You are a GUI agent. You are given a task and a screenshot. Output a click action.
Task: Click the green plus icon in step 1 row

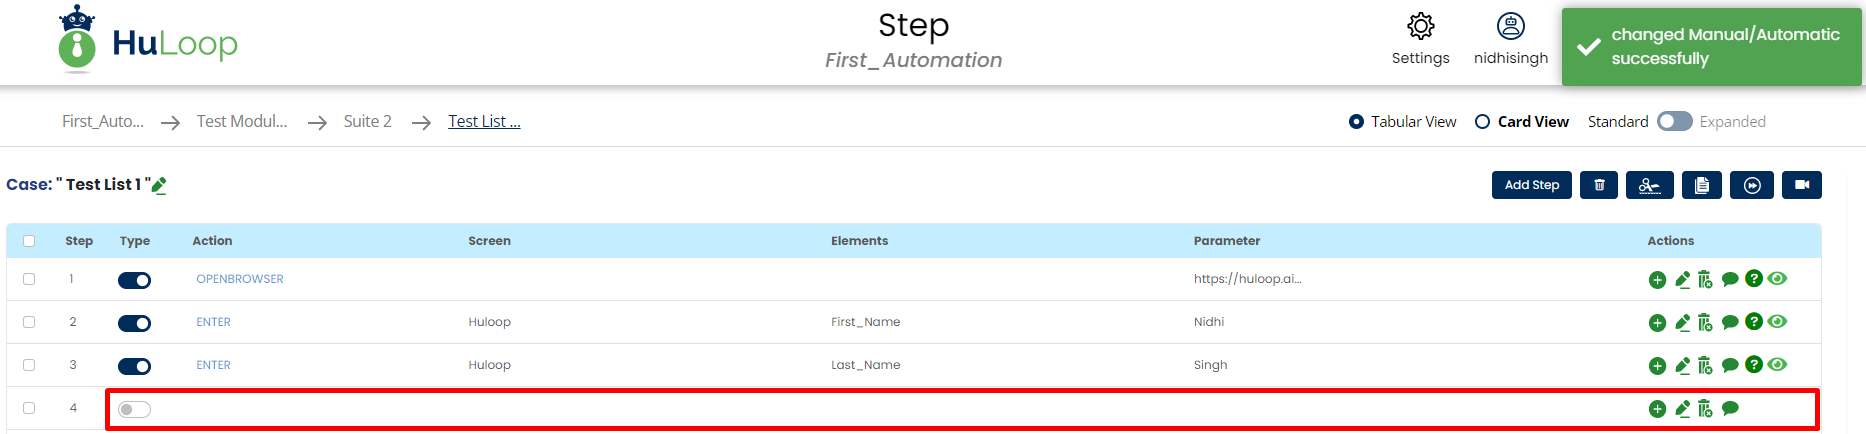pyautogui.click(x=1657, y=280)
